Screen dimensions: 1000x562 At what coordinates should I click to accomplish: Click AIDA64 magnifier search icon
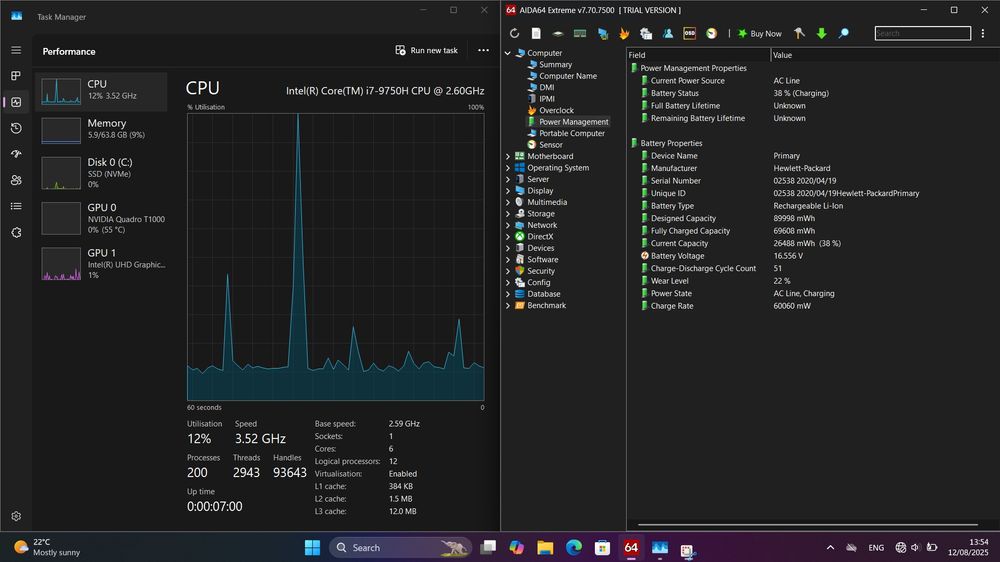(x=843, y=33)
